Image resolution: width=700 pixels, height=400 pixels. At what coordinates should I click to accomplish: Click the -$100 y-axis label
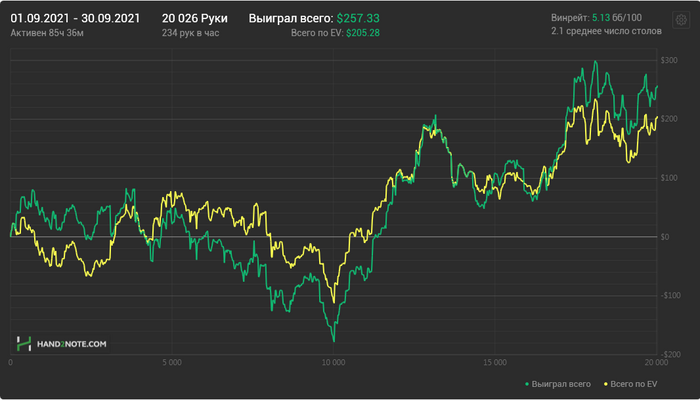tap(669, 295)
